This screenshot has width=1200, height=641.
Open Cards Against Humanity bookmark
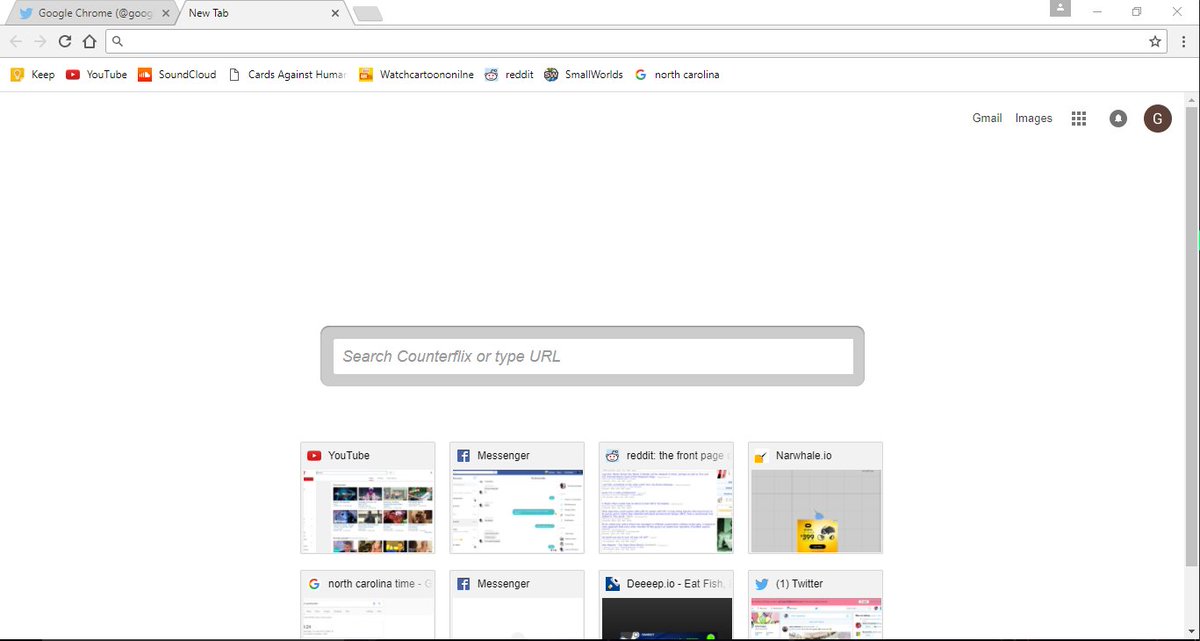pyautogui.click(x=287, y=74)
